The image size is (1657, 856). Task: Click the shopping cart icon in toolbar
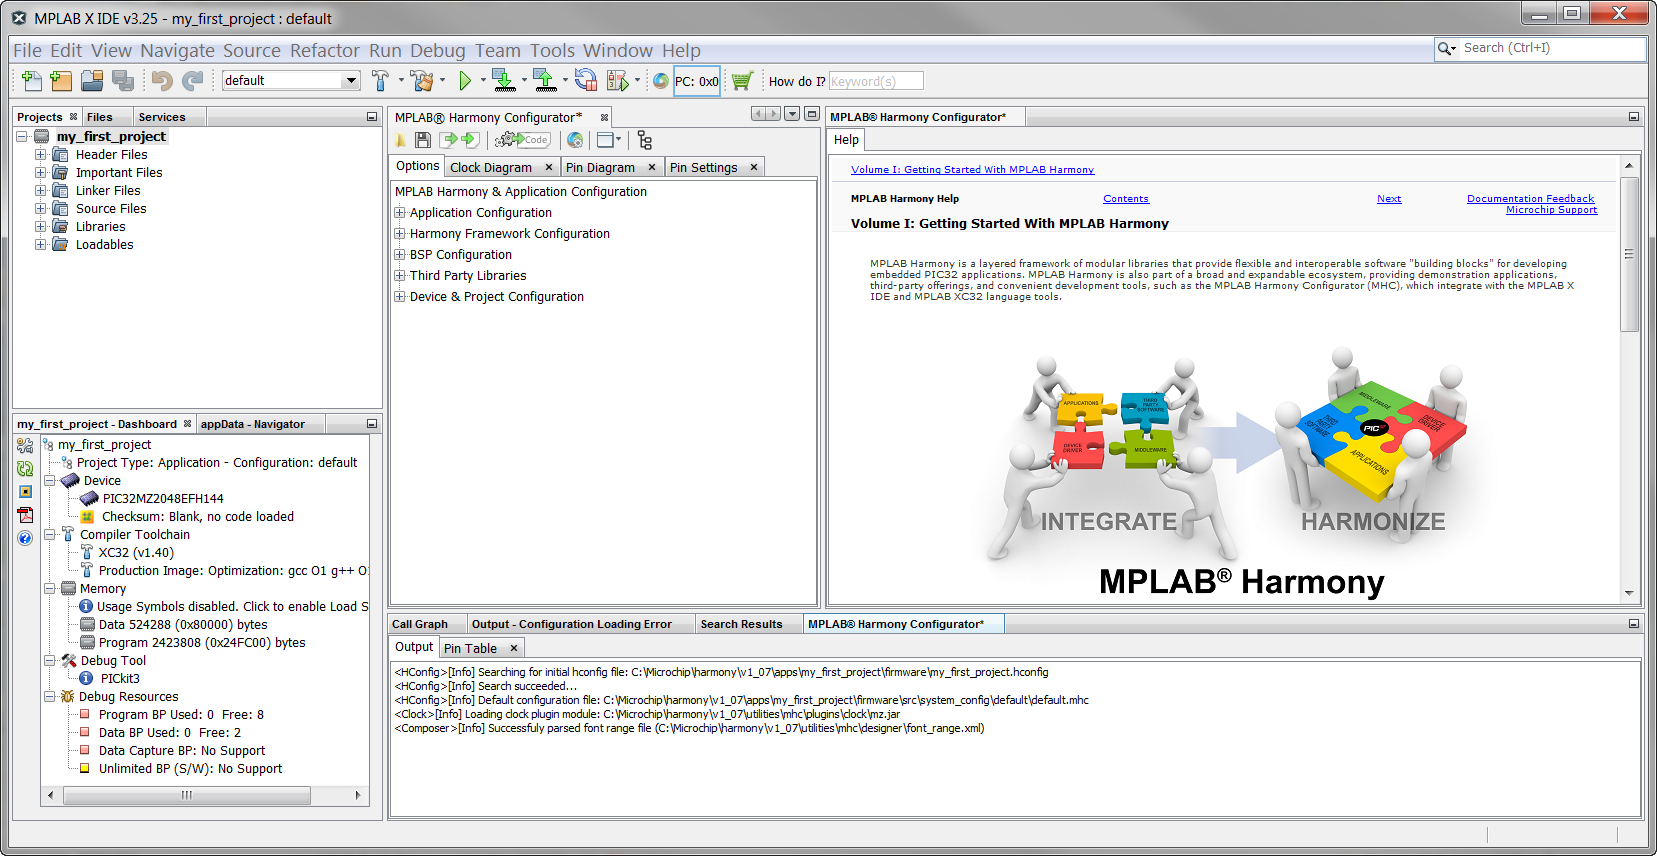(x=741, y=81)
